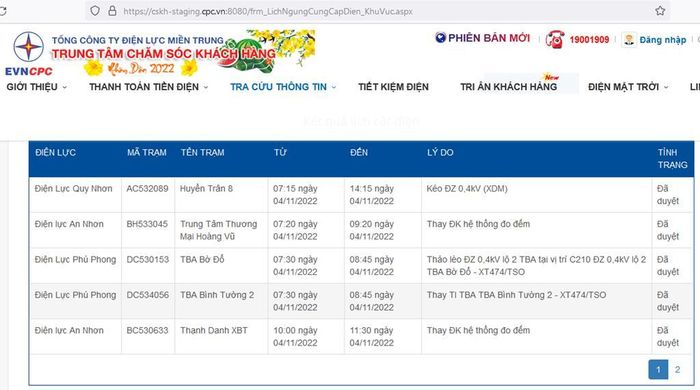
Task: Select the 10:00 ngày 04/11/2022 start time
Action: [295, 337]
